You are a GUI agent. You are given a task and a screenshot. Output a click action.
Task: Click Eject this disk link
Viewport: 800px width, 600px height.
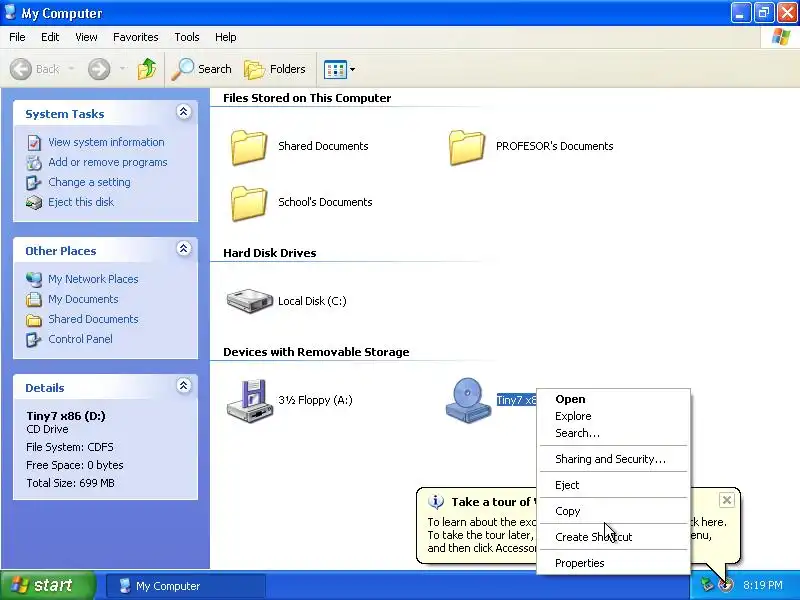tap(81, 202)
